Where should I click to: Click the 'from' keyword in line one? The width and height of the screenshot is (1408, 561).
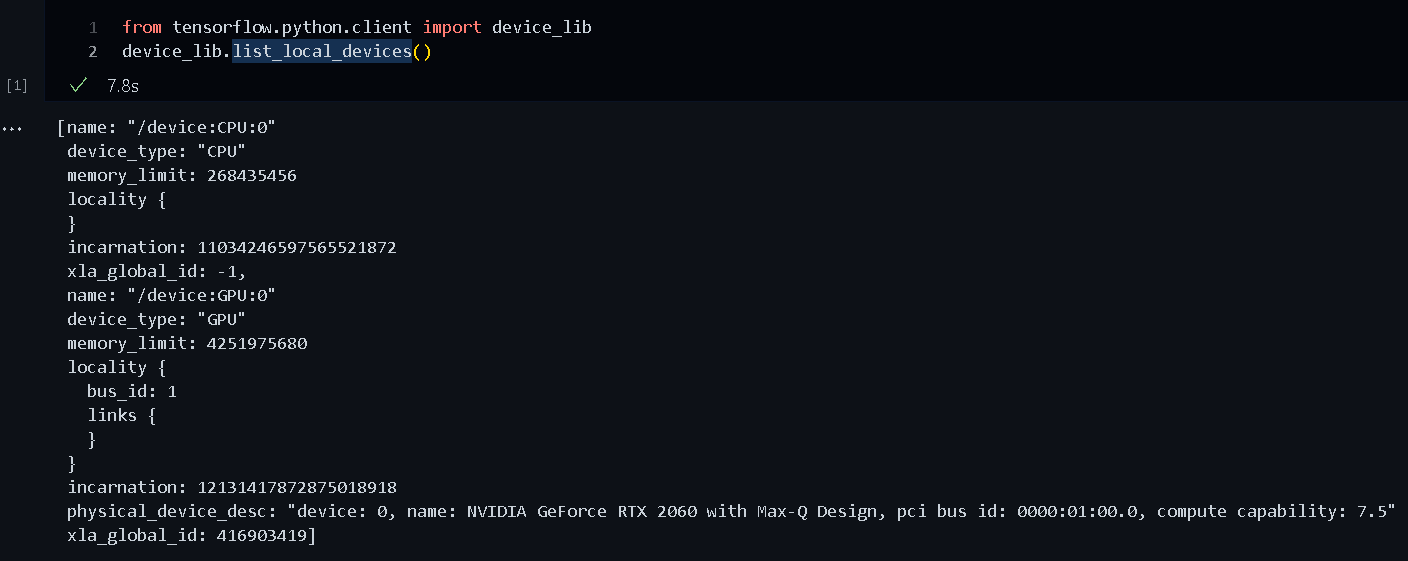coord(142,27)
